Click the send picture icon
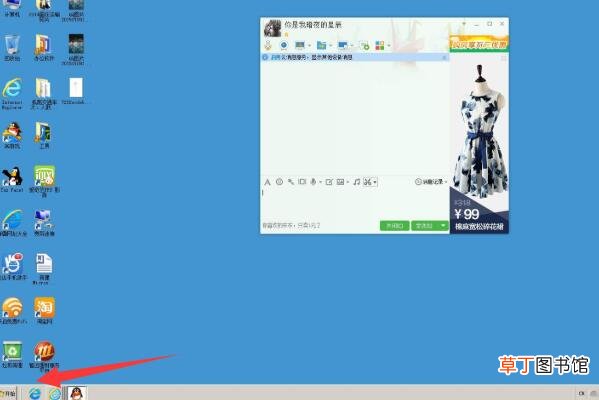Viewport: 599px width, 400px height. coord(340,182)
